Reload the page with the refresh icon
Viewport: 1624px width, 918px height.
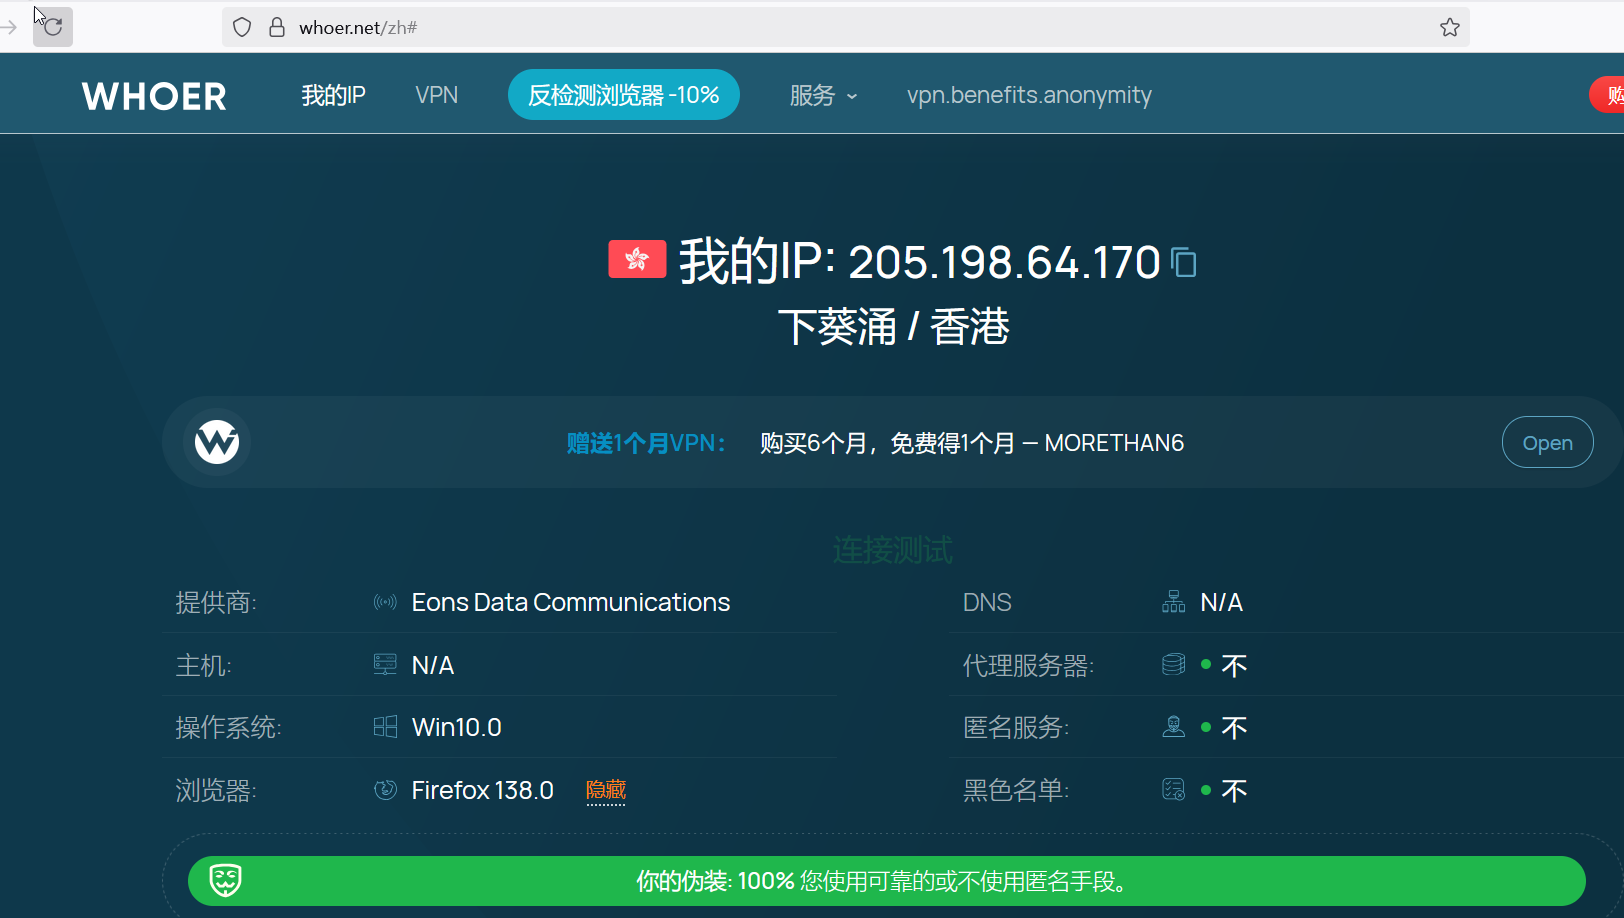point(53,27)
